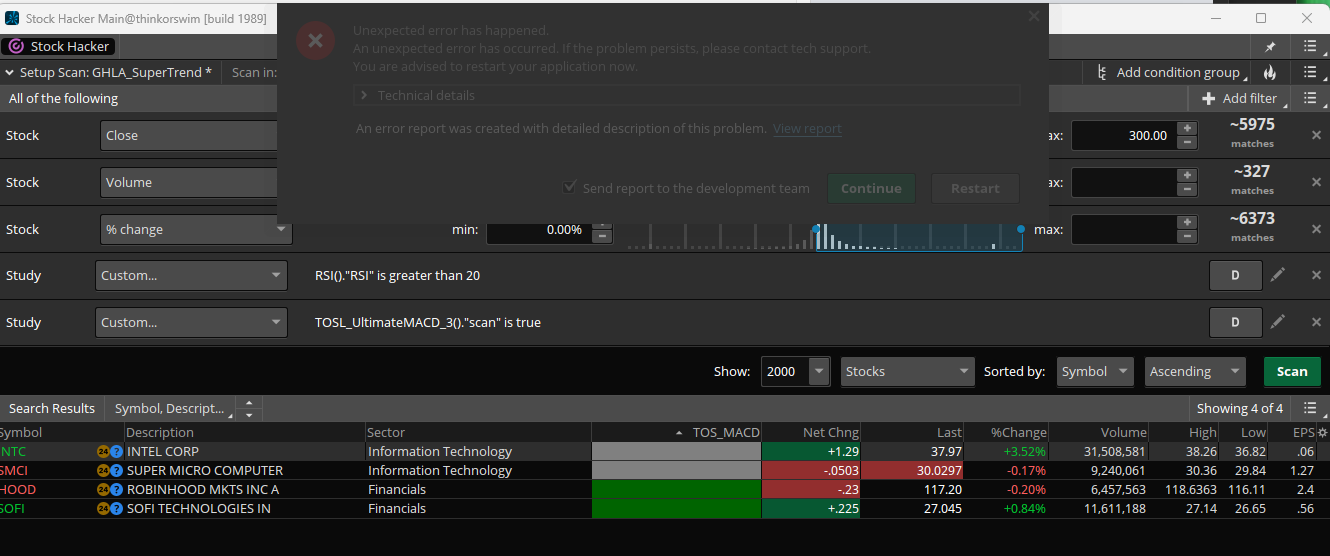Open the column settings gear in the results header
Screen dimensions: 1330x556
click(x=1323, y=433)
